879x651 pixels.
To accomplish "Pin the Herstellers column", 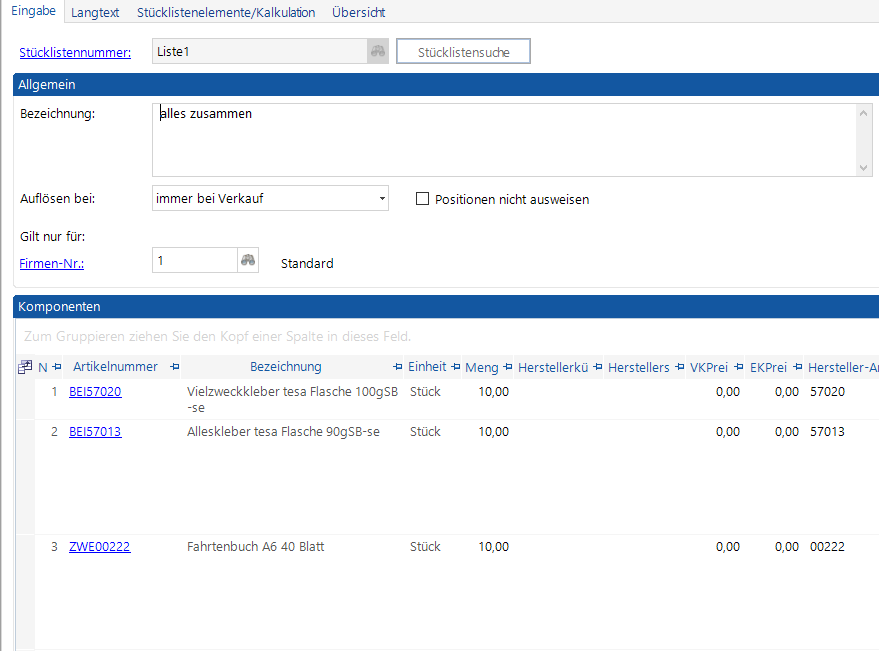I will coord(679,367).
